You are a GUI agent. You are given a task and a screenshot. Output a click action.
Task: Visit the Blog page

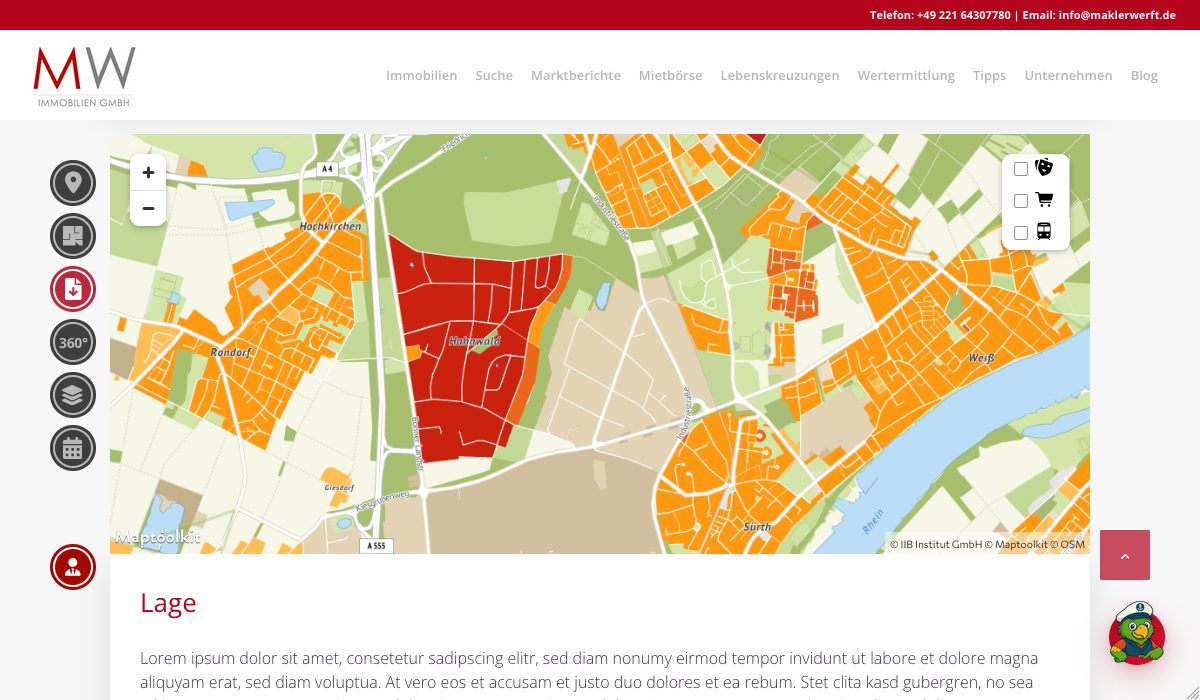click(1144, 75)
